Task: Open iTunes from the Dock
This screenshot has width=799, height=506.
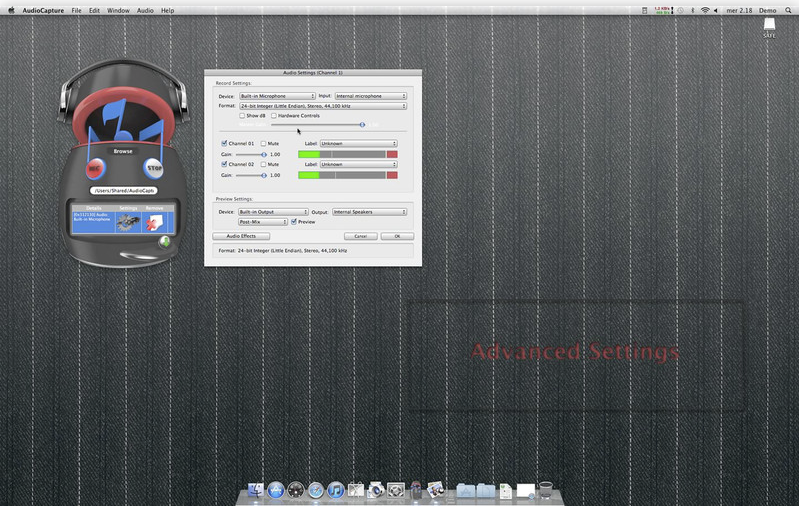Action: pyautogui.click(x=335, y=490)
